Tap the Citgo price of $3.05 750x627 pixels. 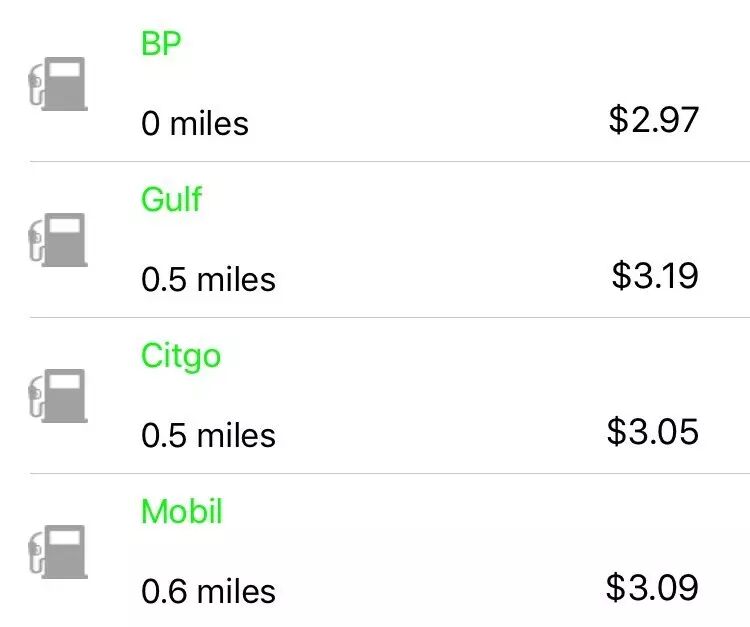tap(653, 432)
